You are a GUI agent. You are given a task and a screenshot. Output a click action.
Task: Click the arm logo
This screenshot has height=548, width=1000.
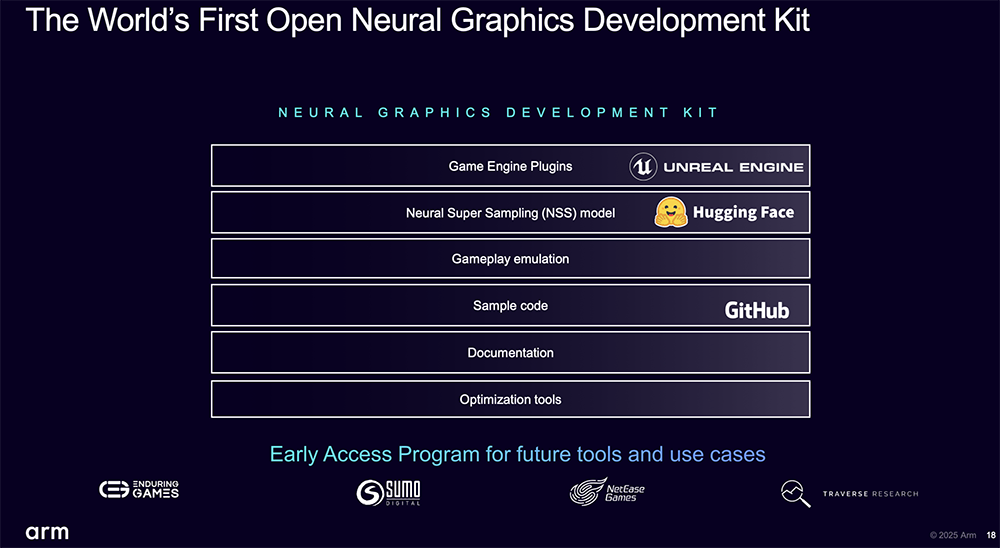tap(47, 532)
